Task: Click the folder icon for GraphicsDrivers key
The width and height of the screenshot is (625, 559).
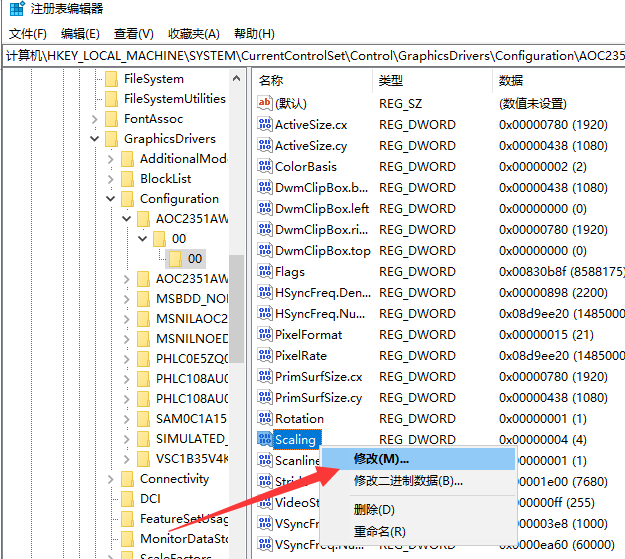Action: [x=112, y=139]
